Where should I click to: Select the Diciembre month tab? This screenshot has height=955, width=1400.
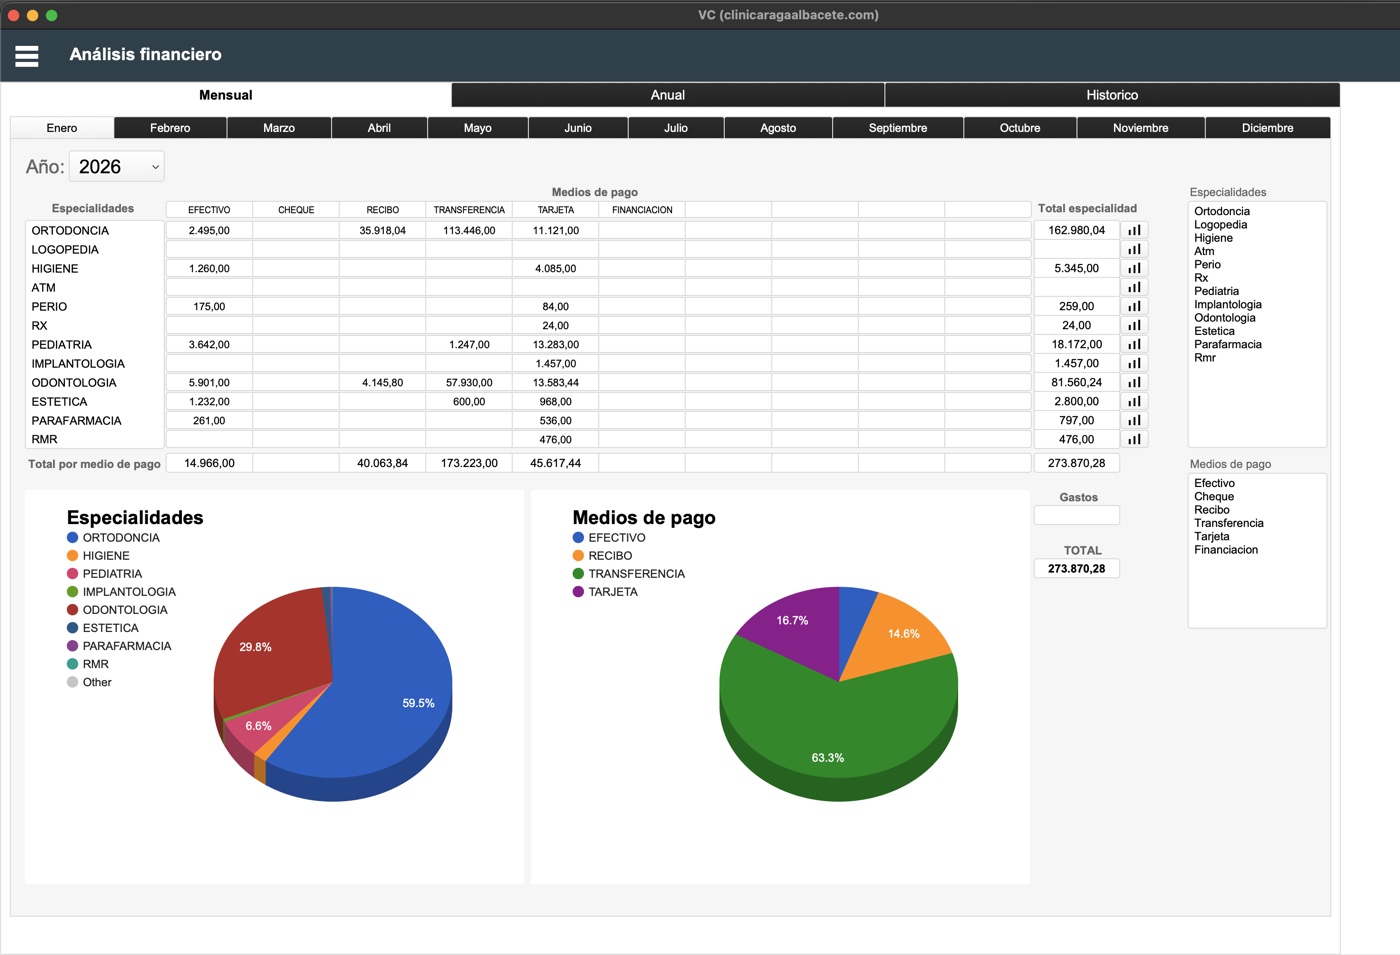pyautogui.click(x=1267, y=128)
